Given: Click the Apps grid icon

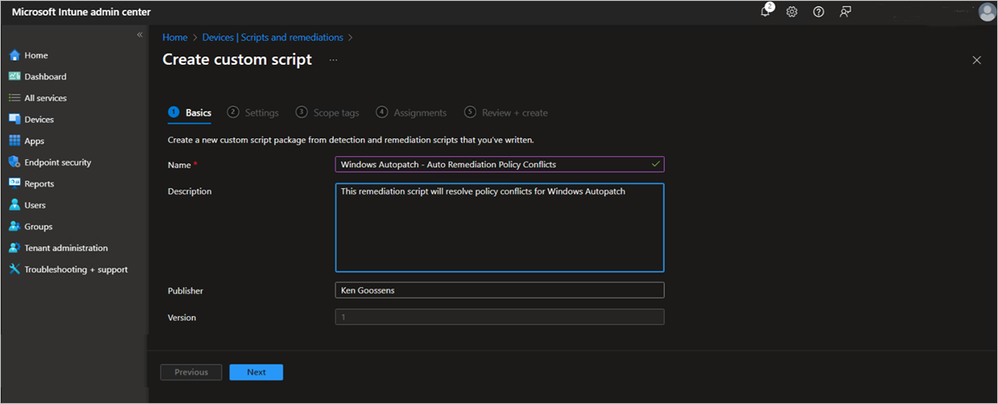Looking at the screenshot, I should pyautogui.click(x=15, y=141).
